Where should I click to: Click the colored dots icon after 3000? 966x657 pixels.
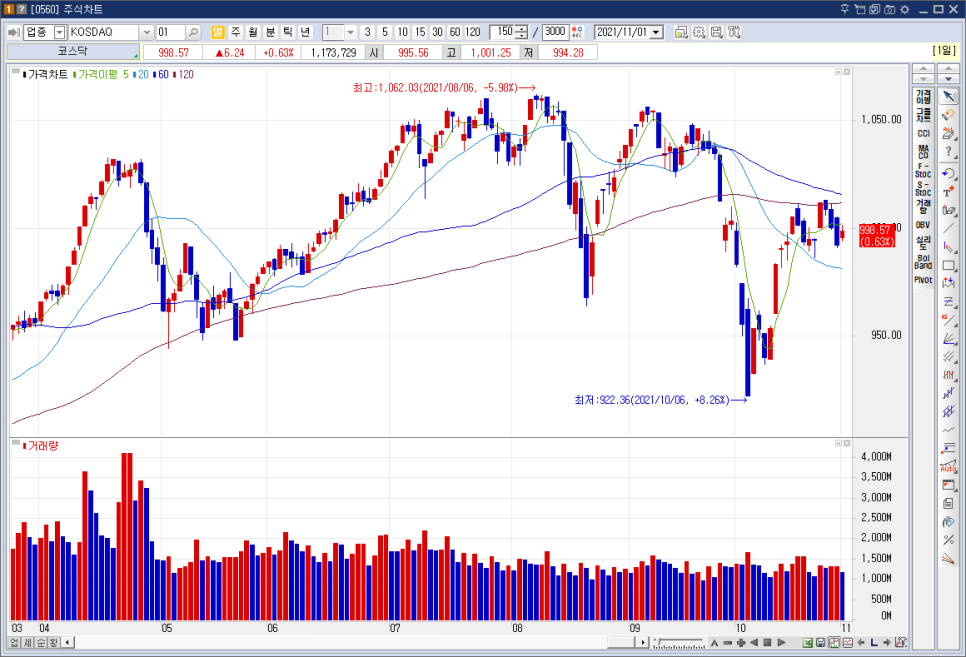pos(577,32)
